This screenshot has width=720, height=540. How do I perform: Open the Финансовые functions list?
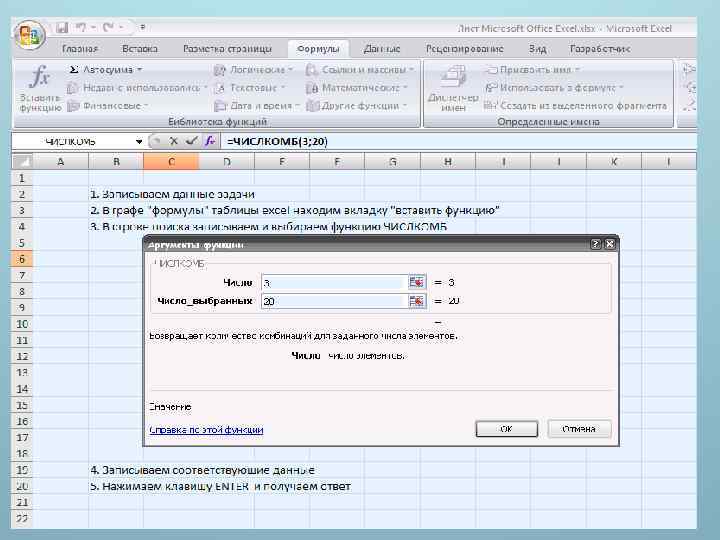(x=108, y=106)
